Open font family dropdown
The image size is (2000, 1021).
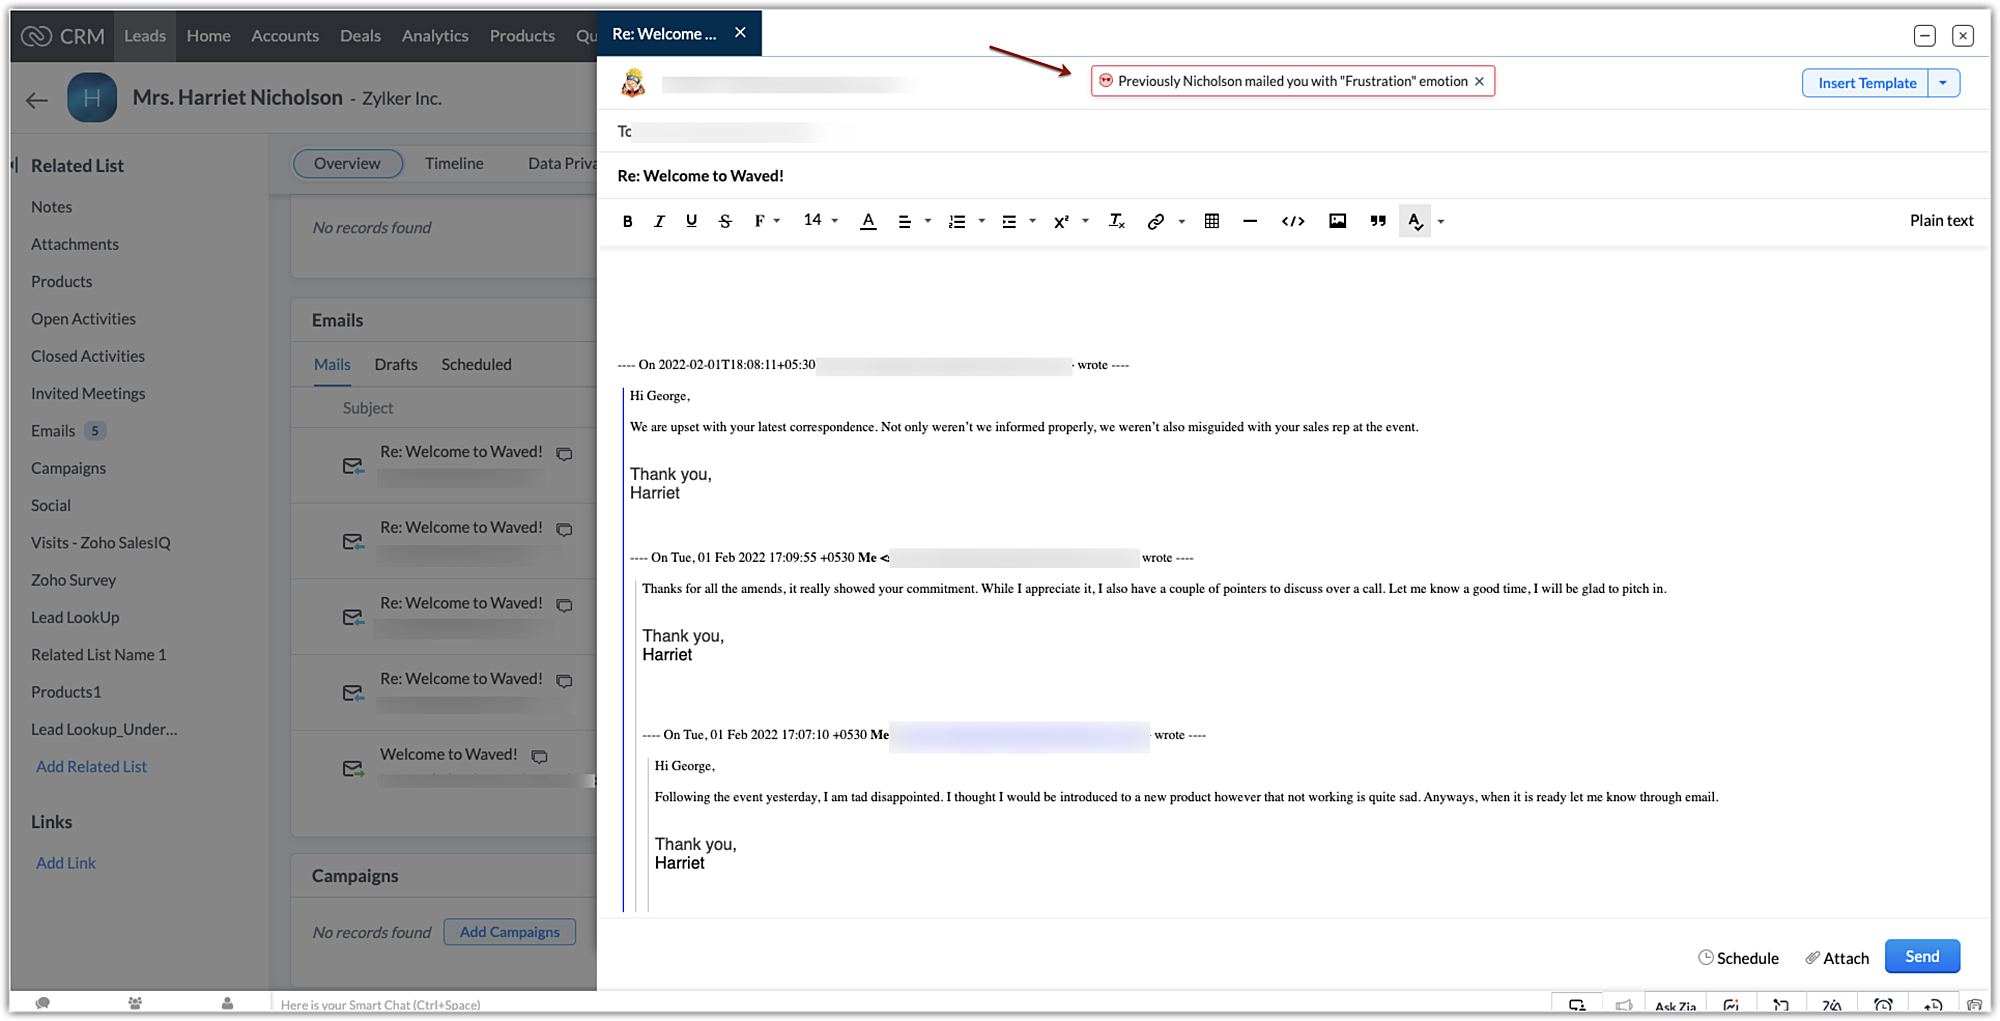pos(766,221)
